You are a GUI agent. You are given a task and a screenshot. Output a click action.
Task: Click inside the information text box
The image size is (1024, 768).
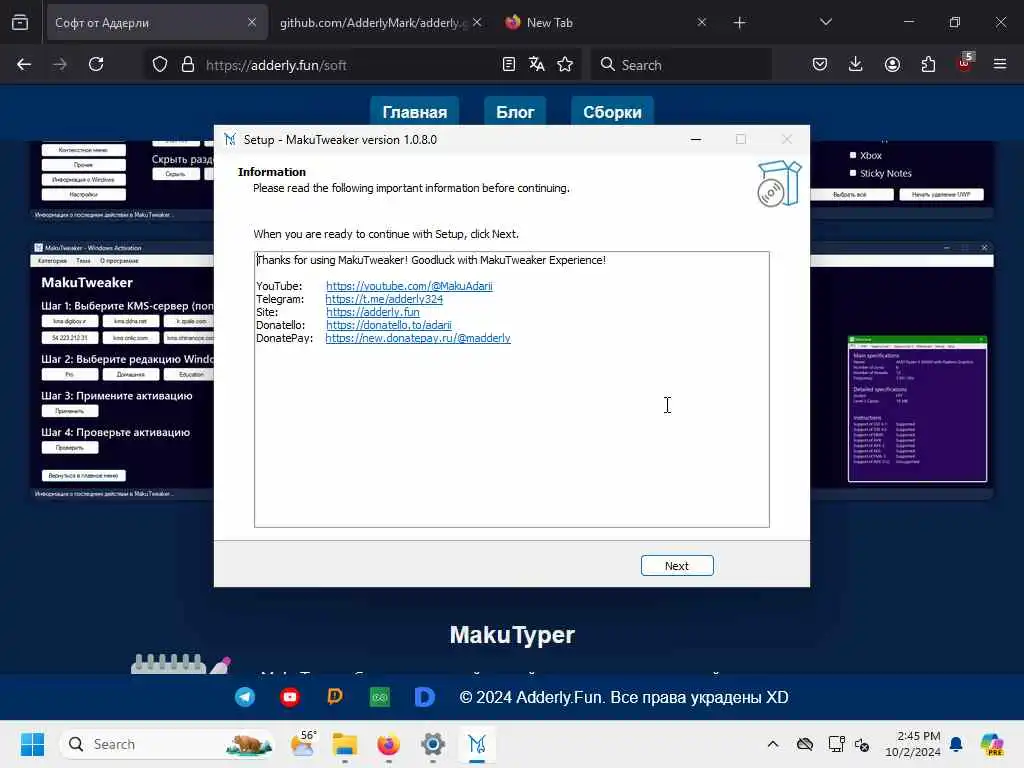click(x=511, y=389)
